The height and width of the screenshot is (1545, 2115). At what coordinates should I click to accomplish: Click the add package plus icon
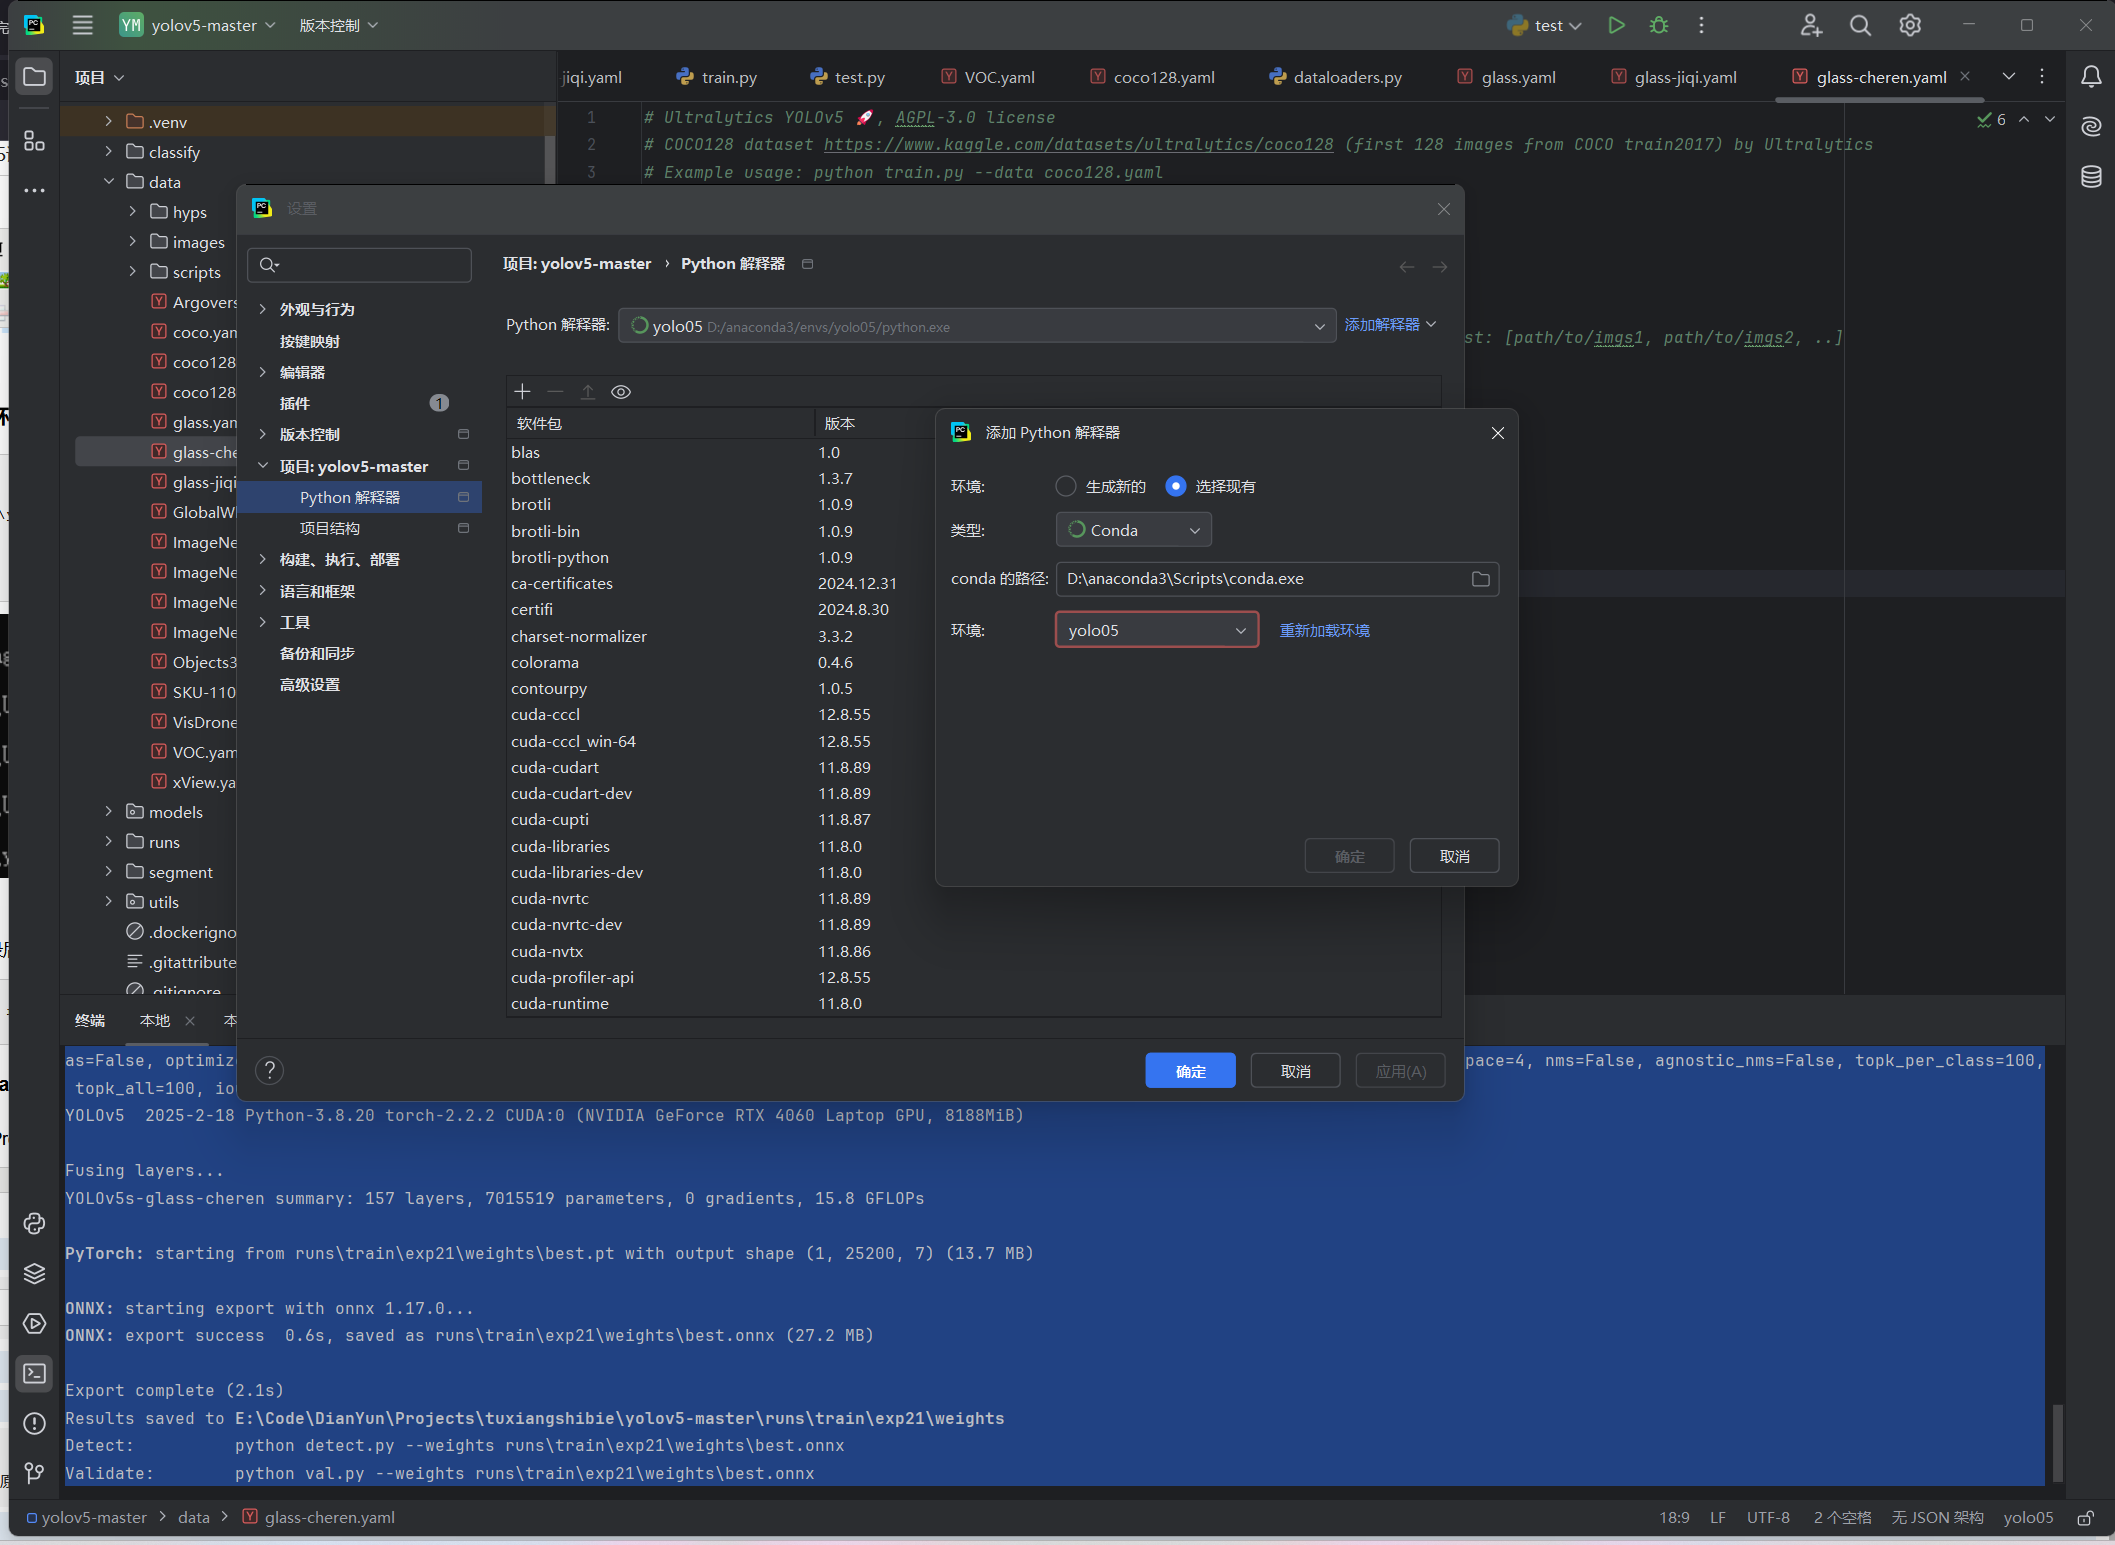pyautogui.click(x=522, y=392)
